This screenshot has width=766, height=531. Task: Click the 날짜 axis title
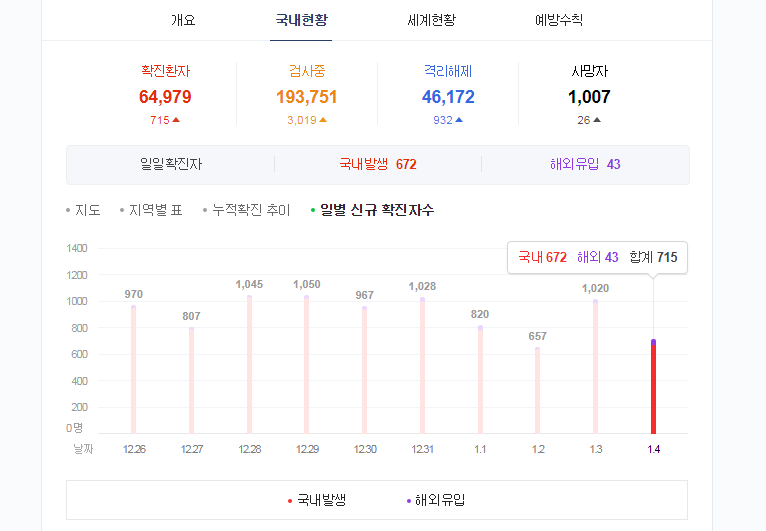[x=83, y=448]
